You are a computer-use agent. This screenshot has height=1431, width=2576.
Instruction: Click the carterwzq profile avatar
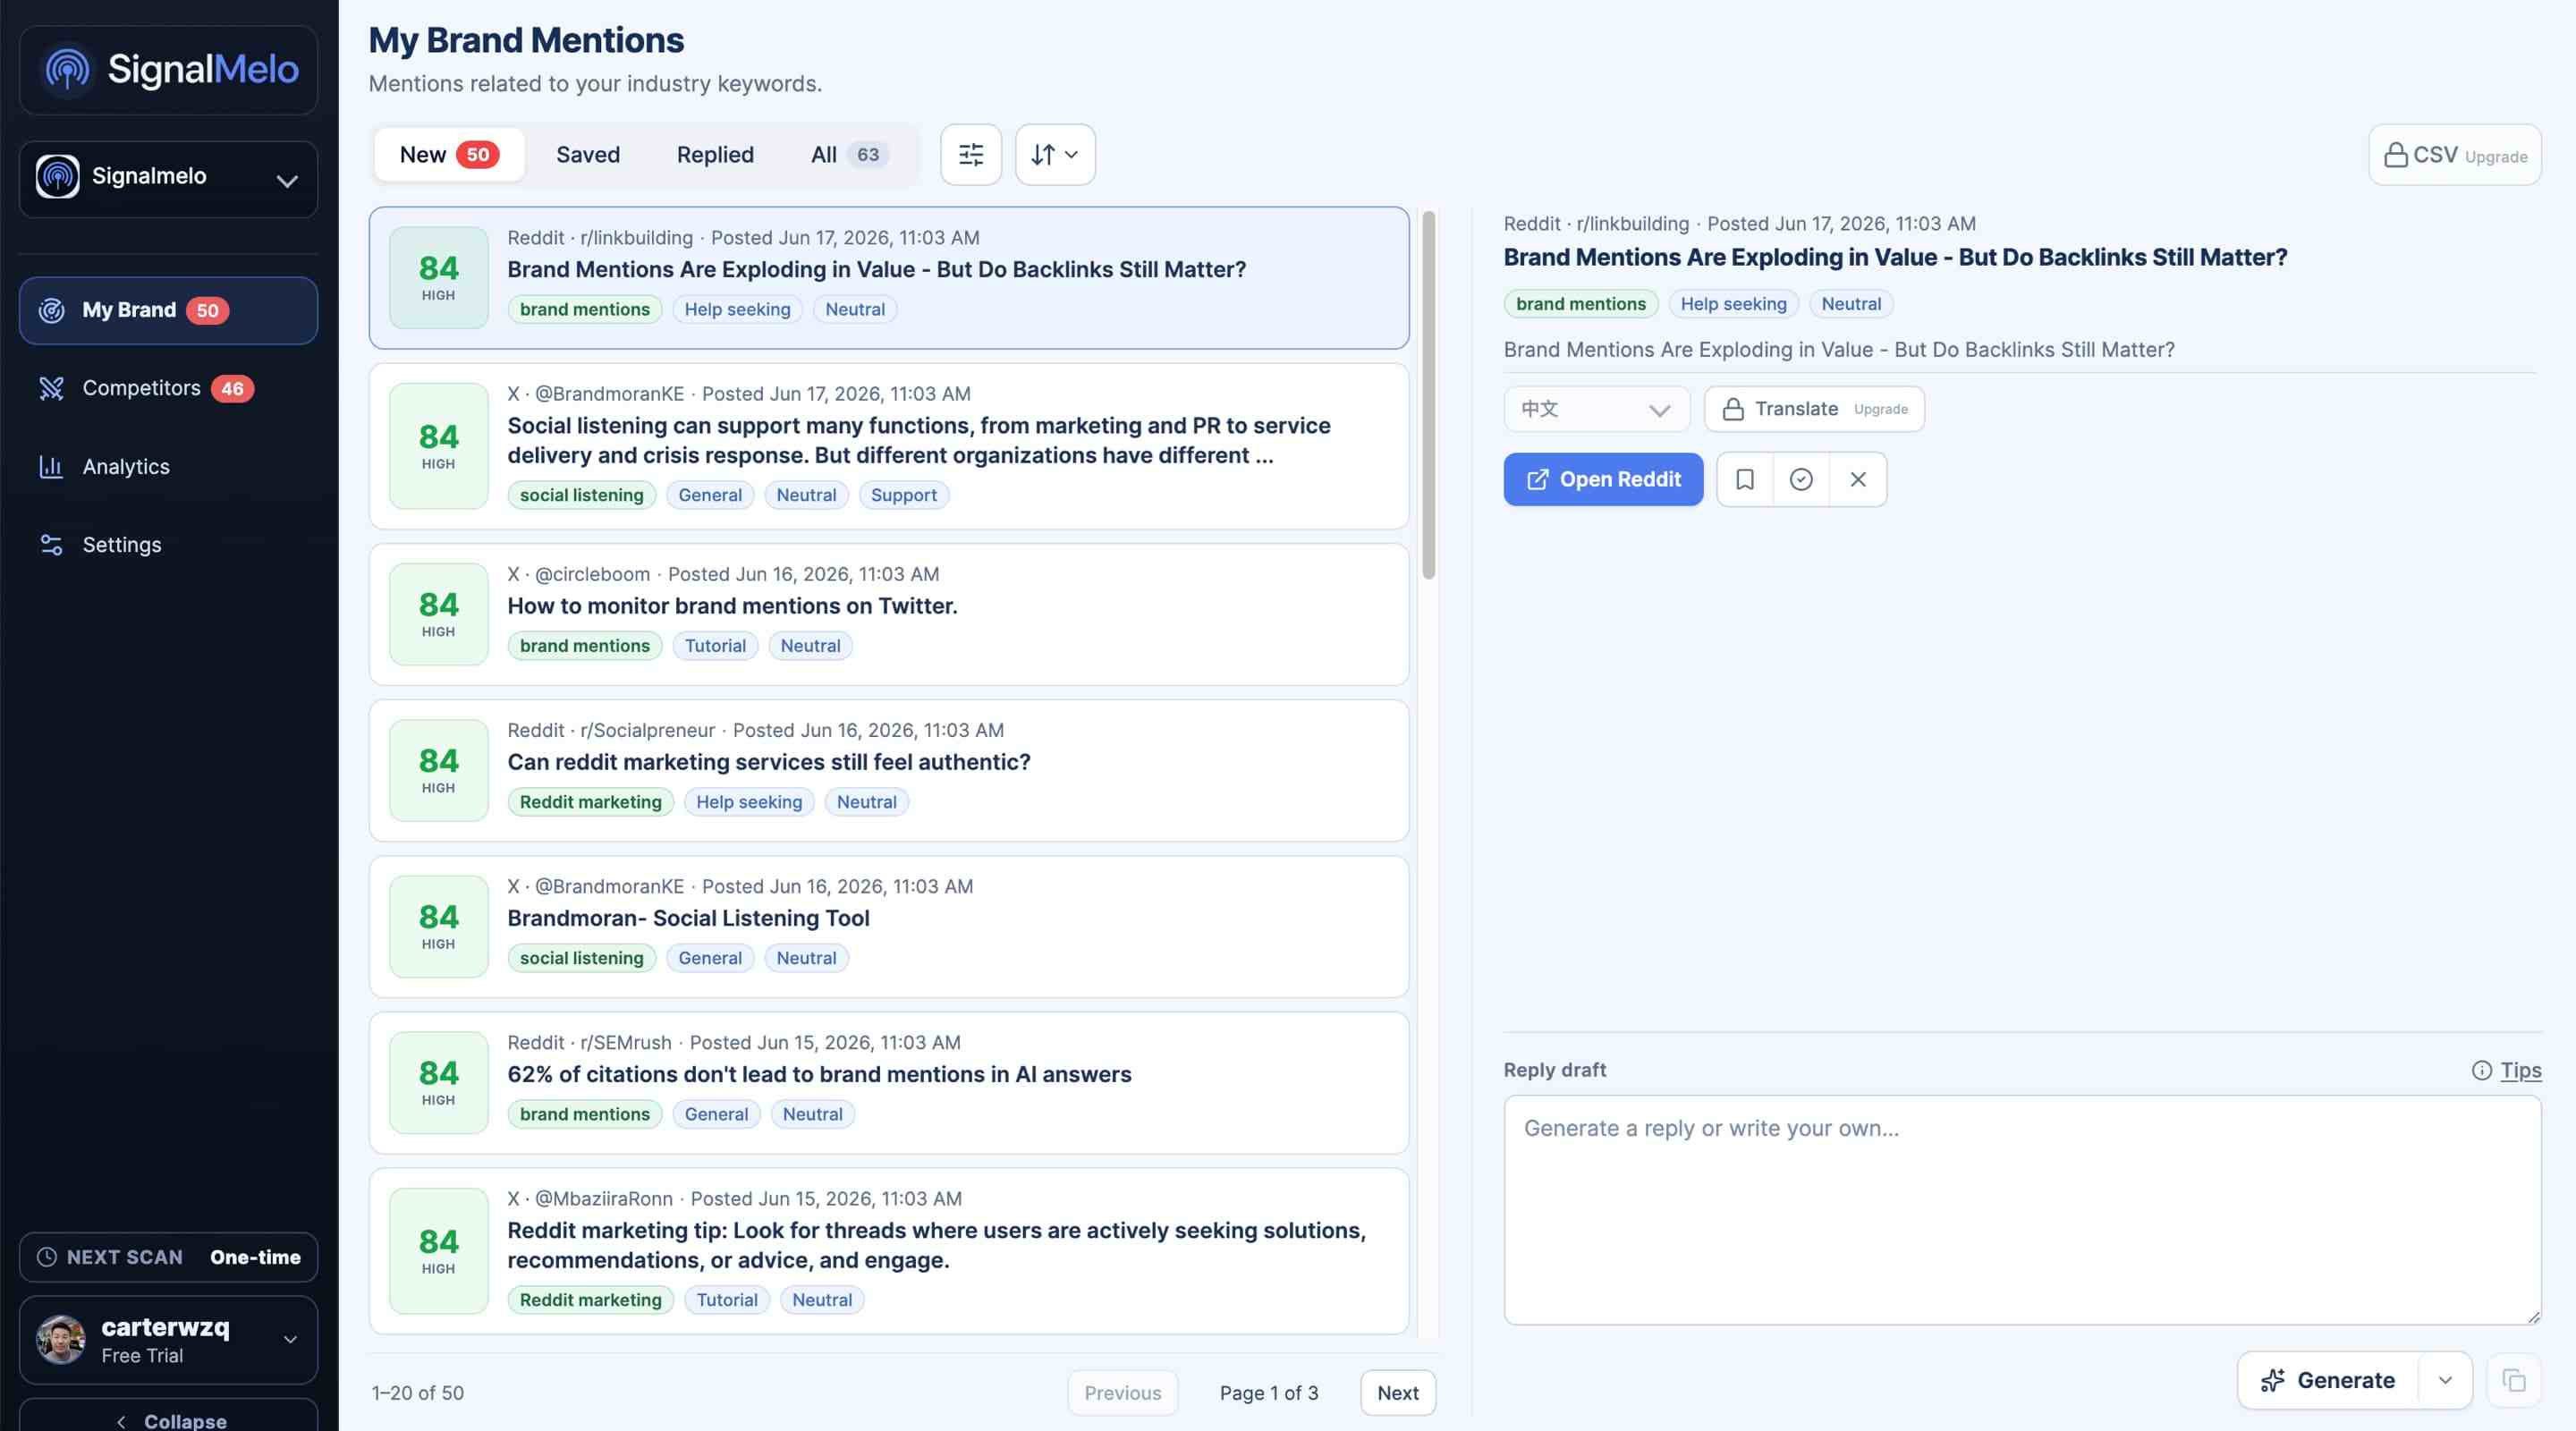60,1340
